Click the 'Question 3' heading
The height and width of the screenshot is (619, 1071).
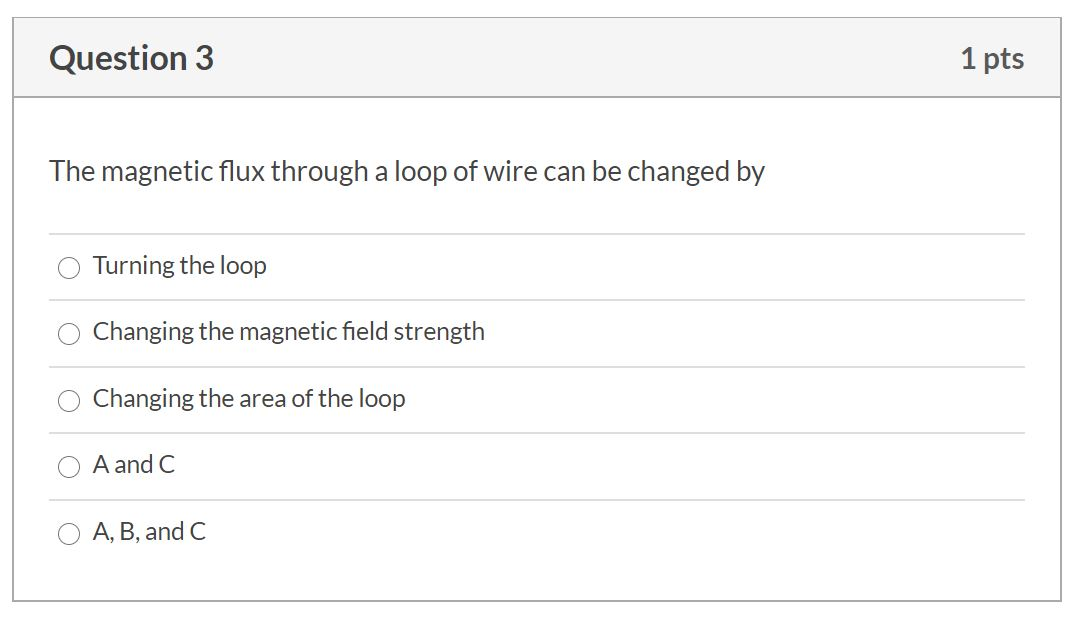click(x=130, y=57)
